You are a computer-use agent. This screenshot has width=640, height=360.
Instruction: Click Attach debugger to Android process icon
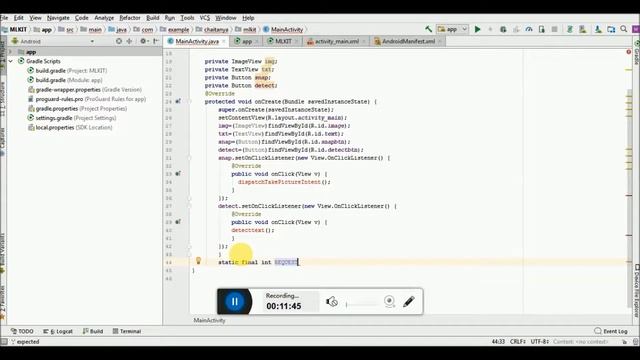542,29
